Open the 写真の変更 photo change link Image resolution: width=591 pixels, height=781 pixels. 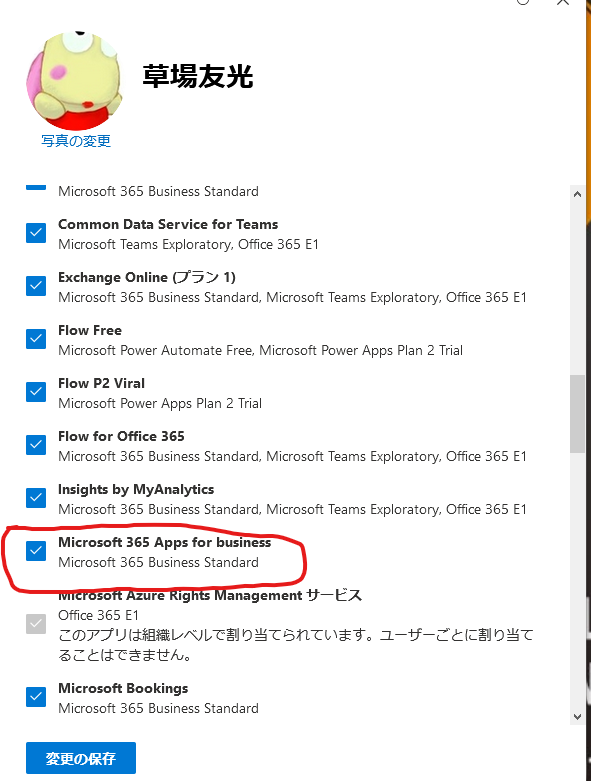coord(76,141)
